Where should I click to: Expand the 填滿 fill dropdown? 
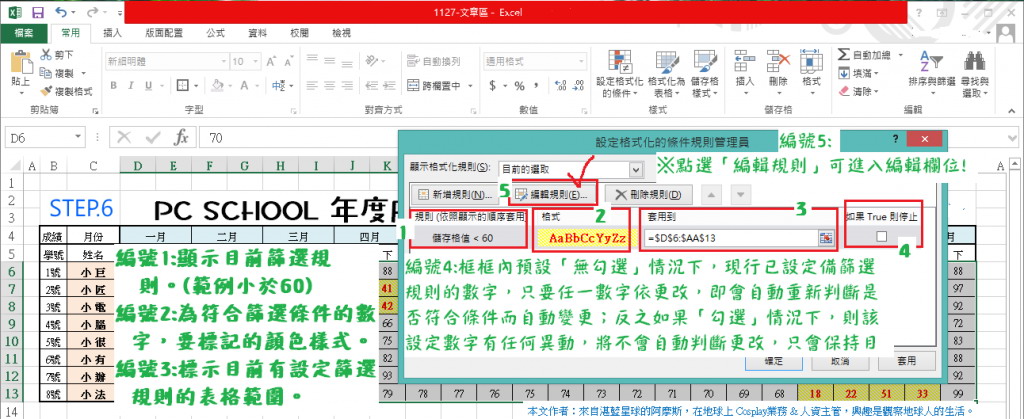pos(876,73)
